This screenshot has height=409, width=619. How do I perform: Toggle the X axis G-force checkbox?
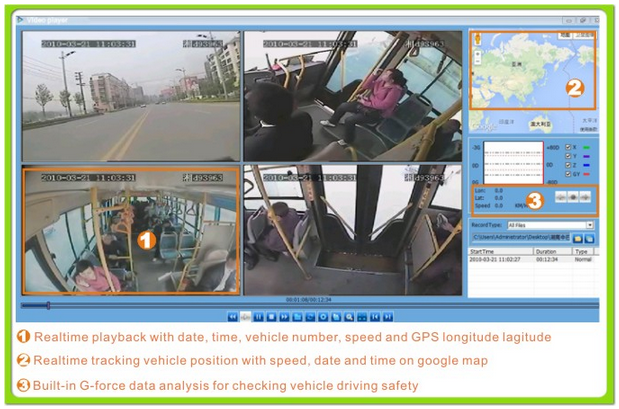(568, 147)
